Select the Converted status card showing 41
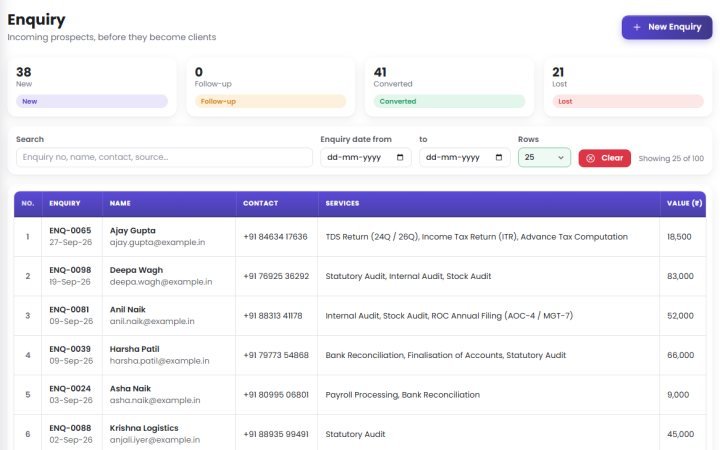Image resolution: width=720 pixels, height=450 pixels. click(x=449, y=87)
